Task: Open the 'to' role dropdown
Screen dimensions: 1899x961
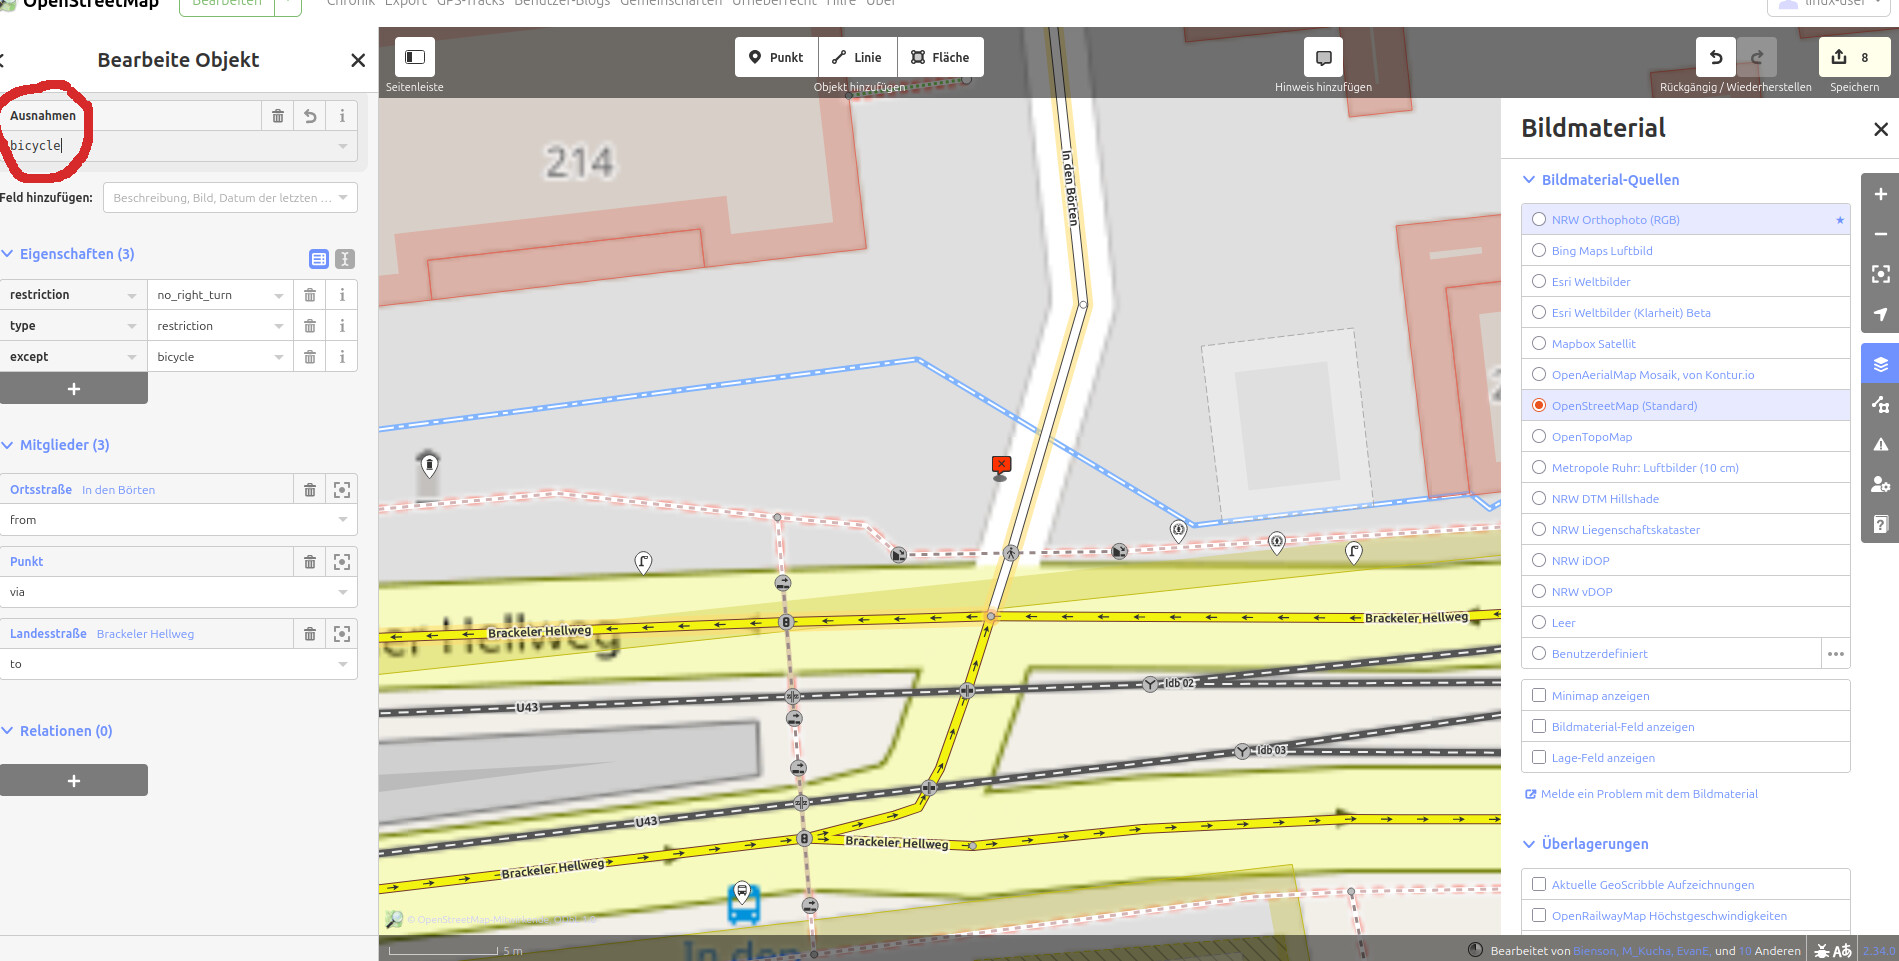Action: point(343,664)
